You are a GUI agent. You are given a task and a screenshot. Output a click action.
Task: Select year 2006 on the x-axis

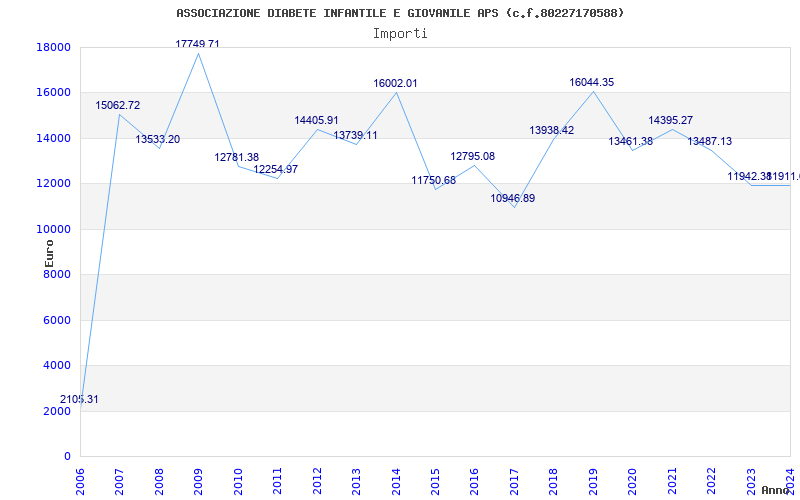[x=81, y=478]
